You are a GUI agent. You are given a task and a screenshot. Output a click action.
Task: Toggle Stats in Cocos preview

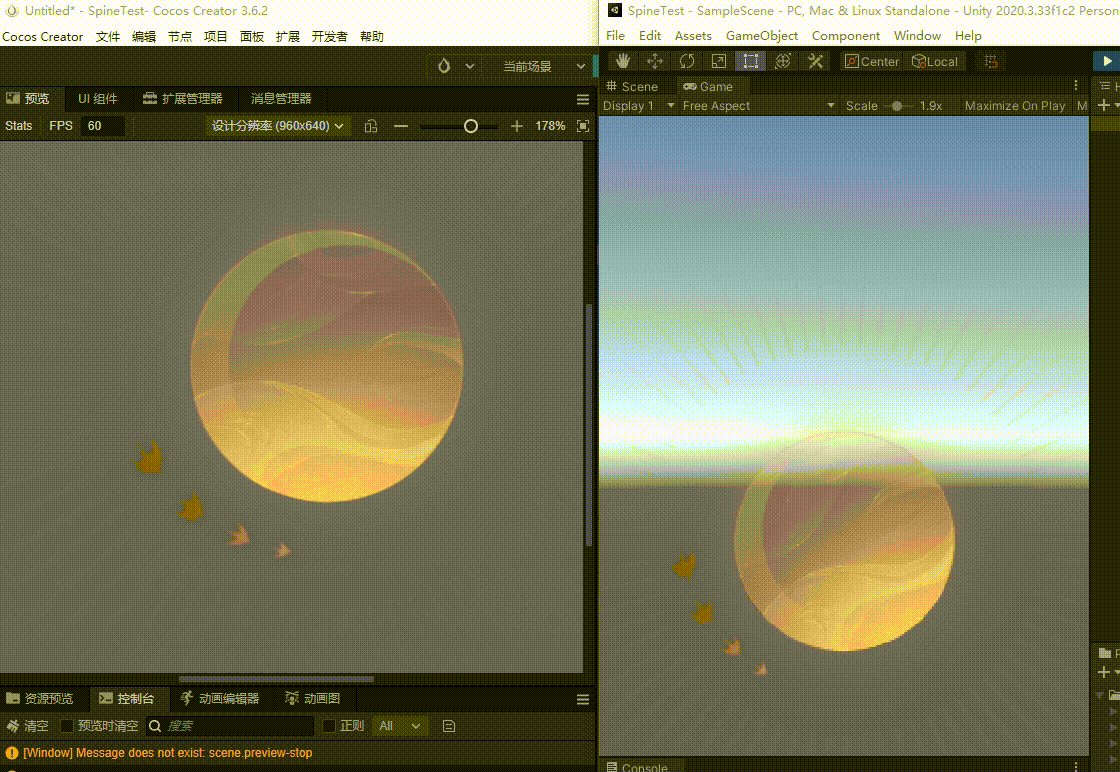click(19, 126)
